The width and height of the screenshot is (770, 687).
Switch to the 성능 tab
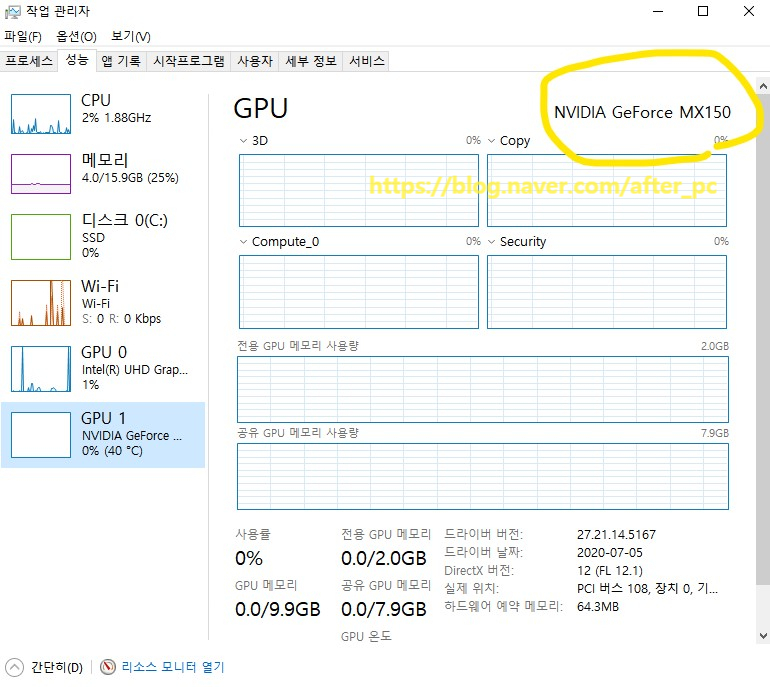(77, 60)
